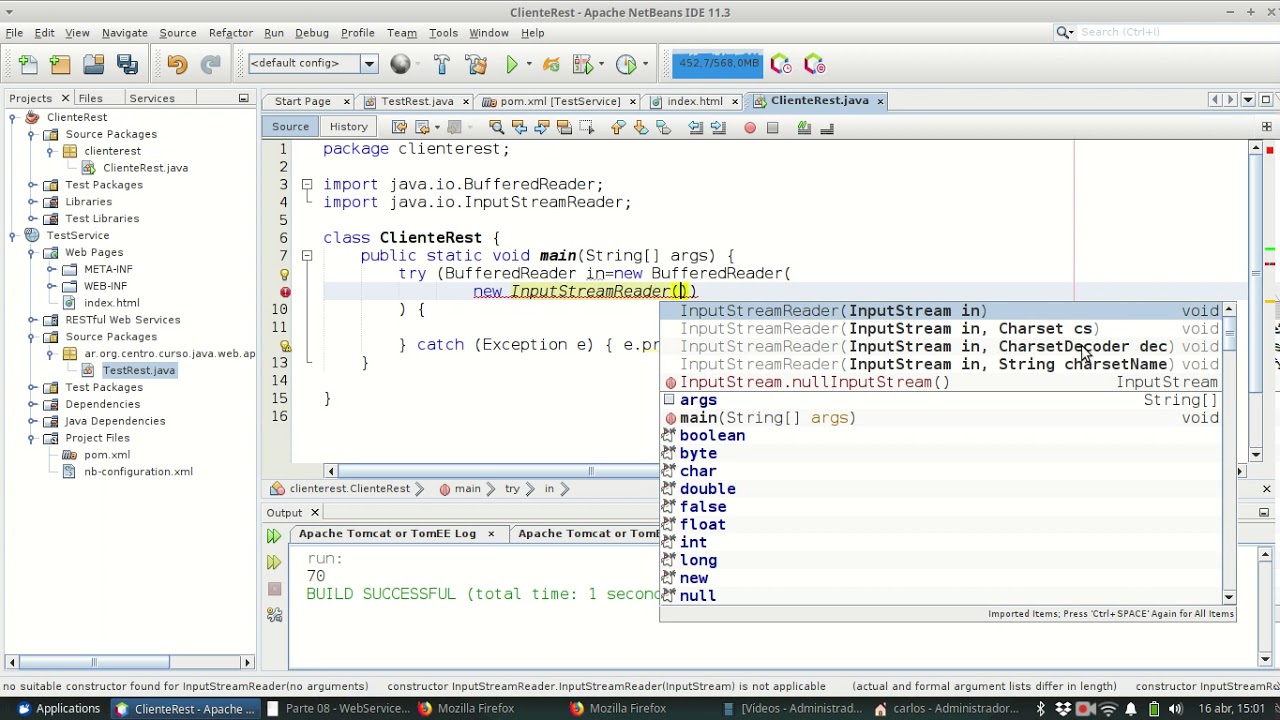Minimize the Projects panel

[243, 98]
